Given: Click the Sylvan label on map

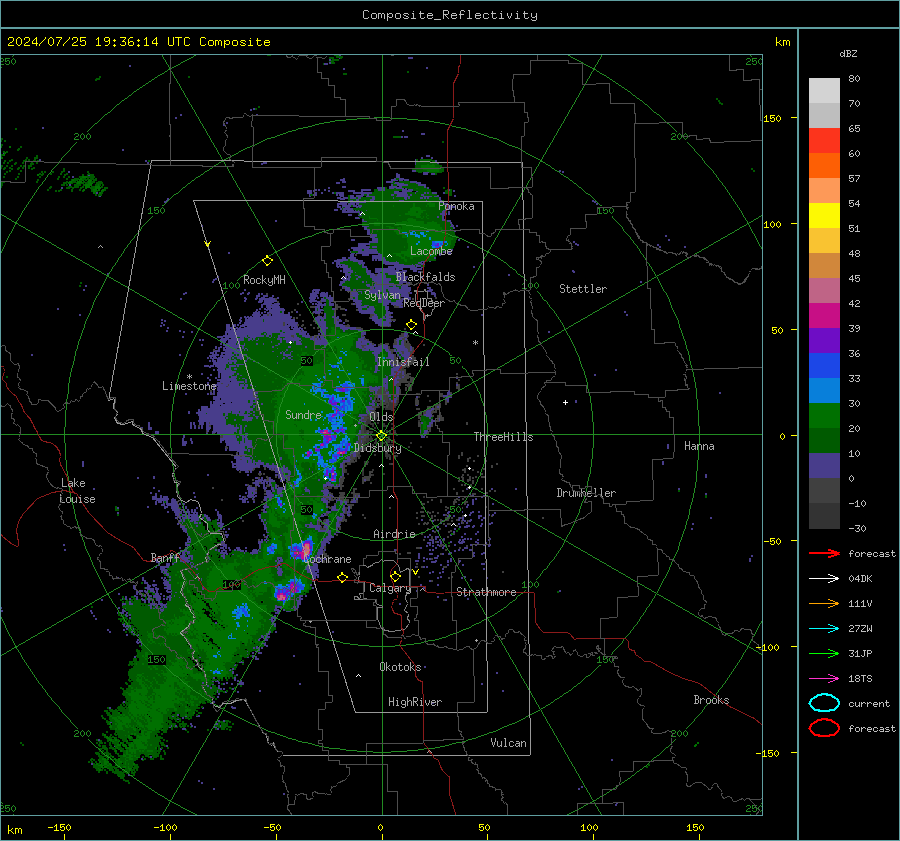Looking at the screenshot, I should coord(382,295).
